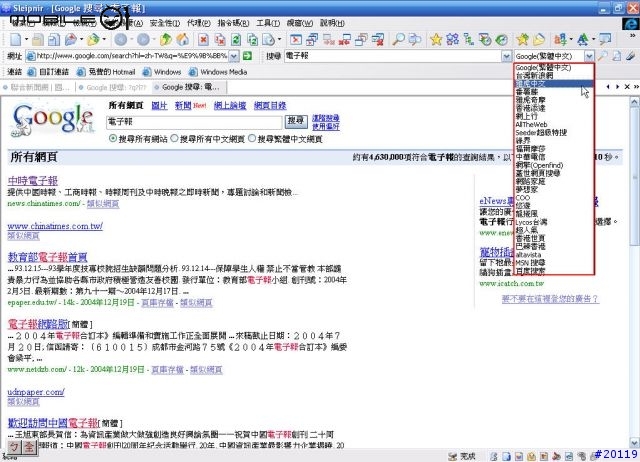
Task: Click the cascade windows icon in the toolbar
Action: tap(361, 40)
